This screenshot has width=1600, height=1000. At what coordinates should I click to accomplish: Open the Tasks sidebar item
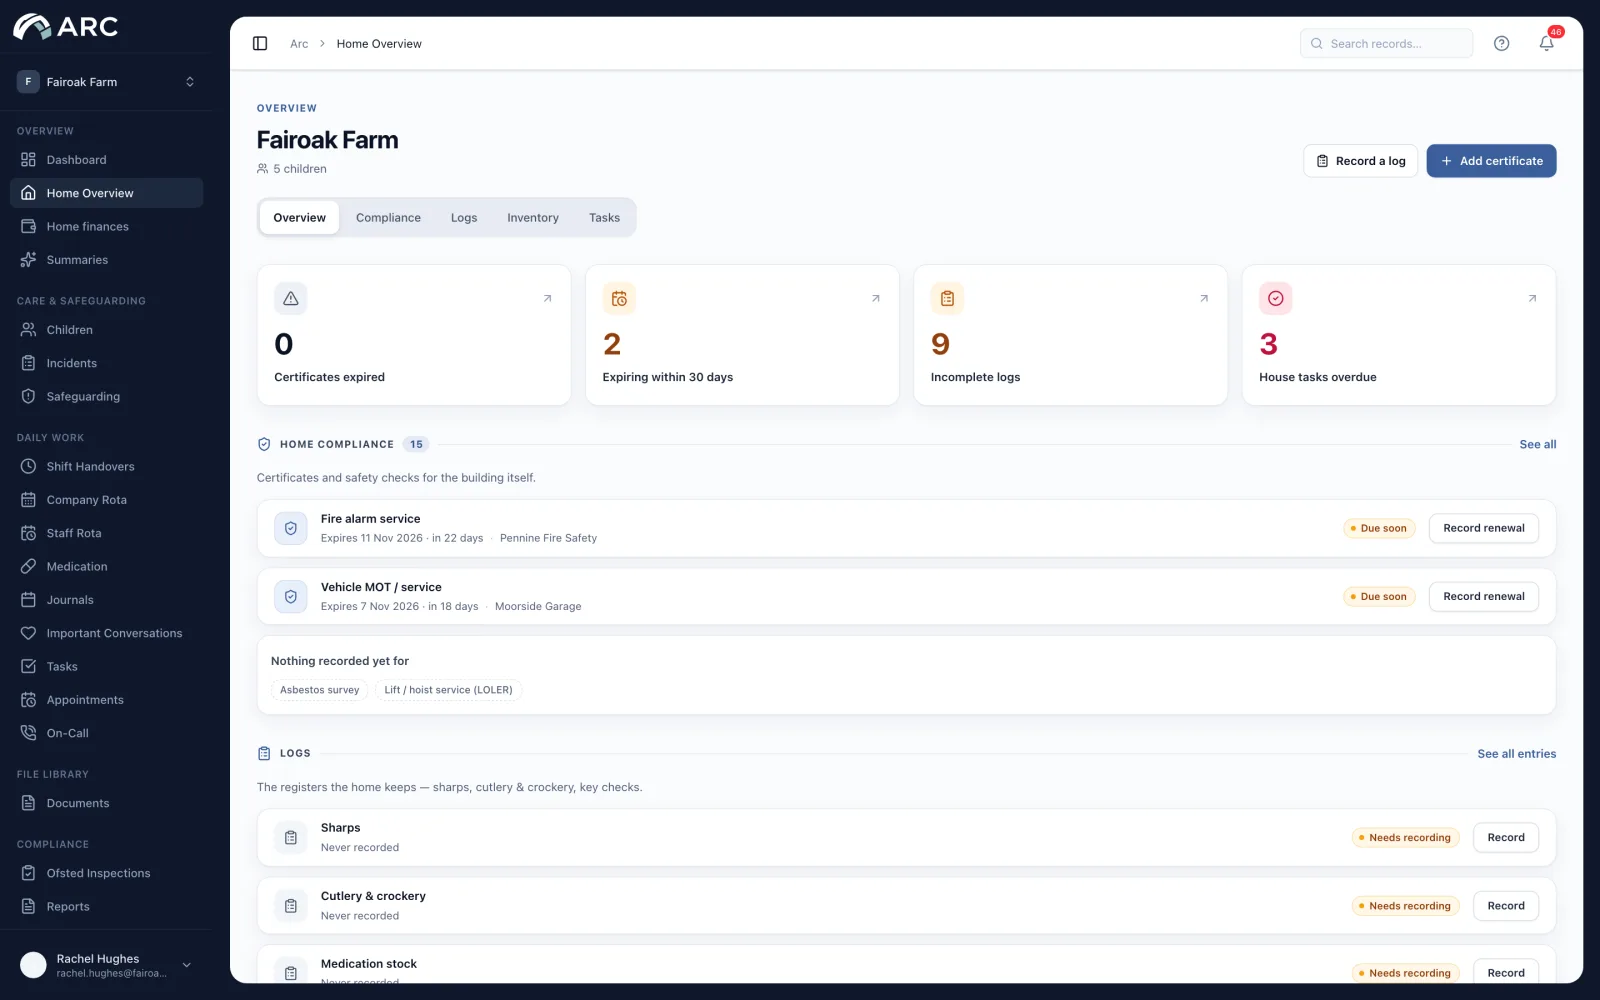point(106,667)
